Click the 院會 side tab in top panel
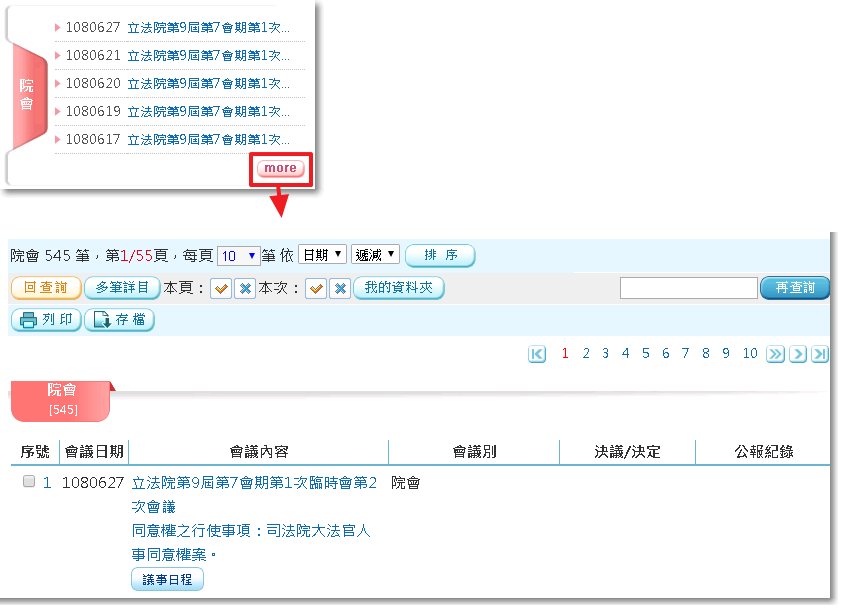 (x=27, y=95)
